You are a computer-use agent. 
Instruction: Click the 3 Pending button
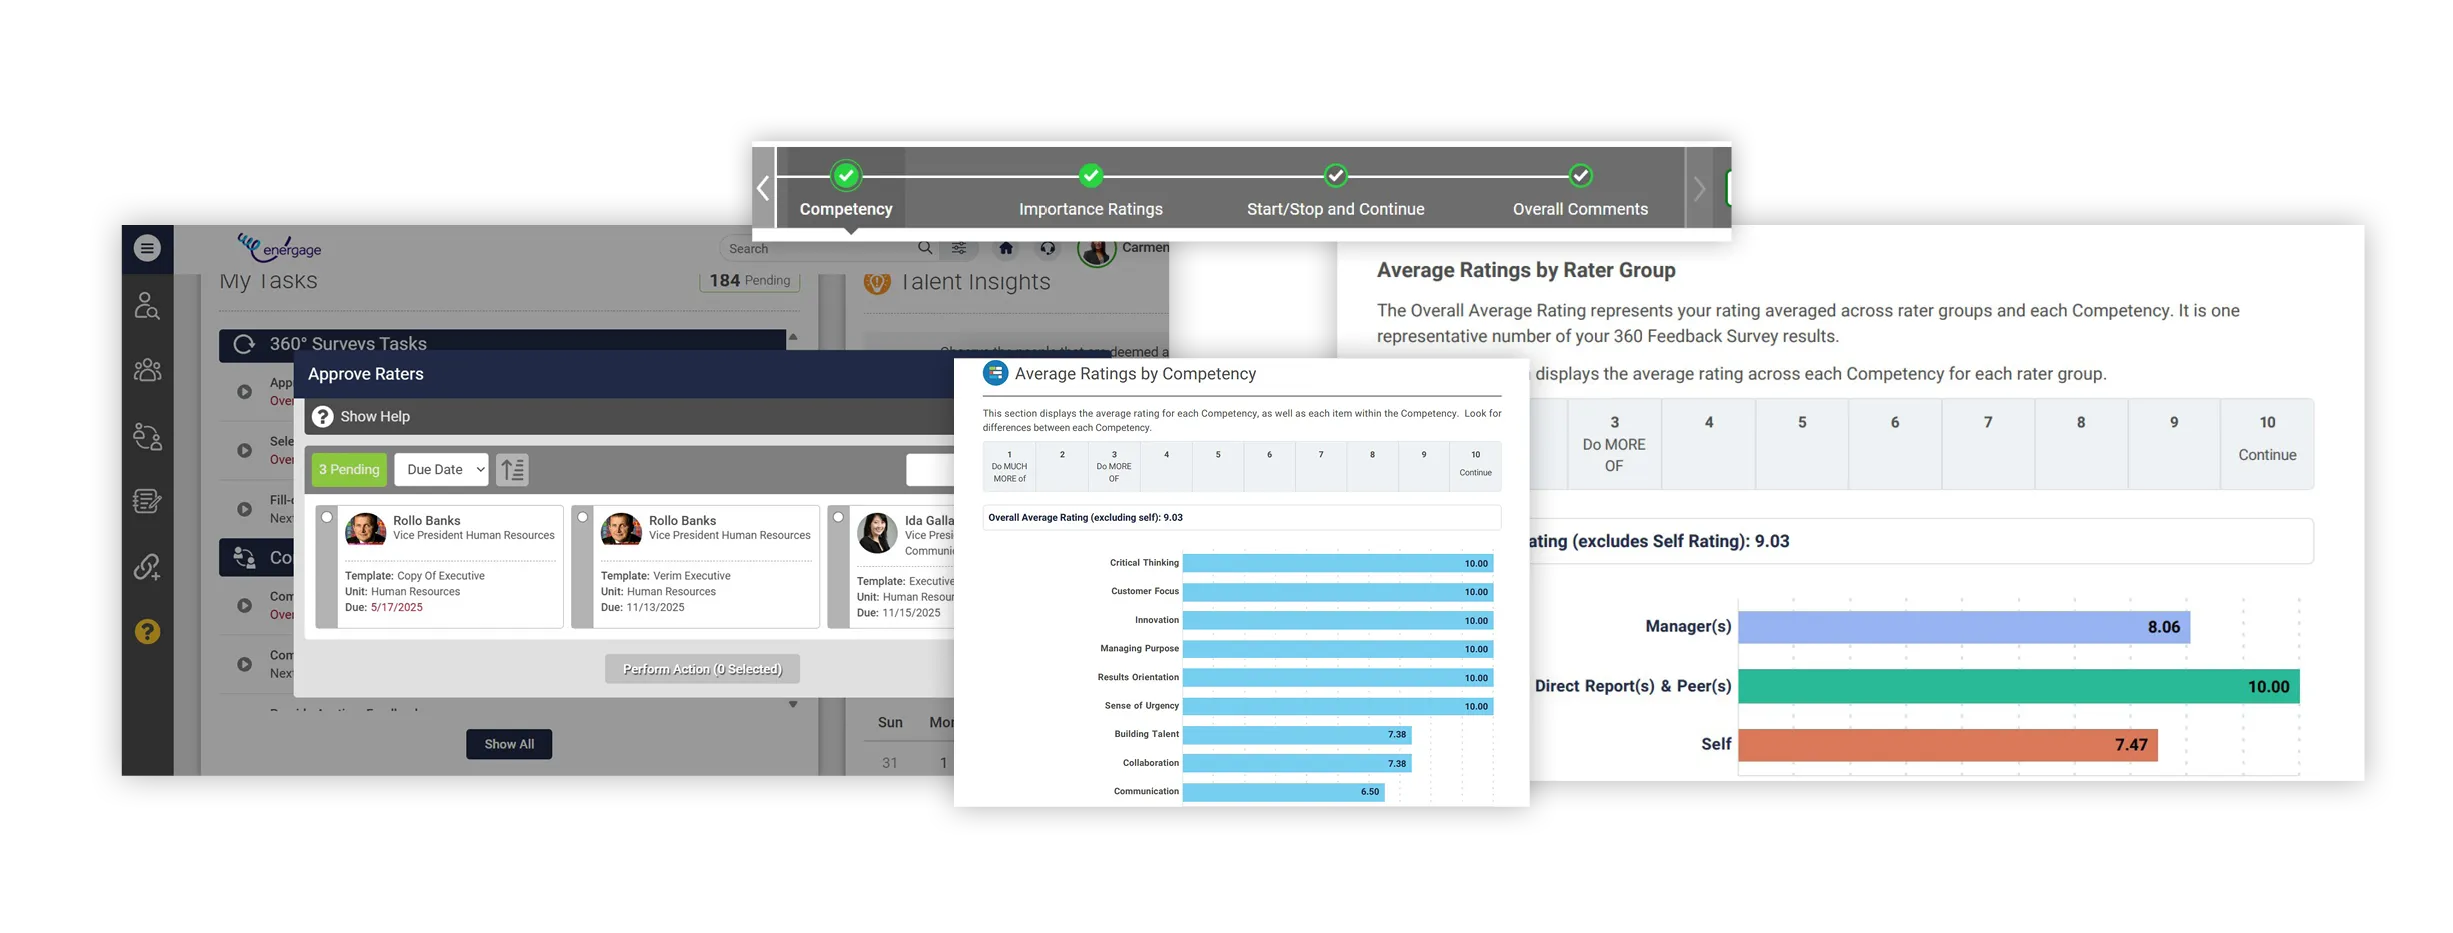click(x=349, y=469)
